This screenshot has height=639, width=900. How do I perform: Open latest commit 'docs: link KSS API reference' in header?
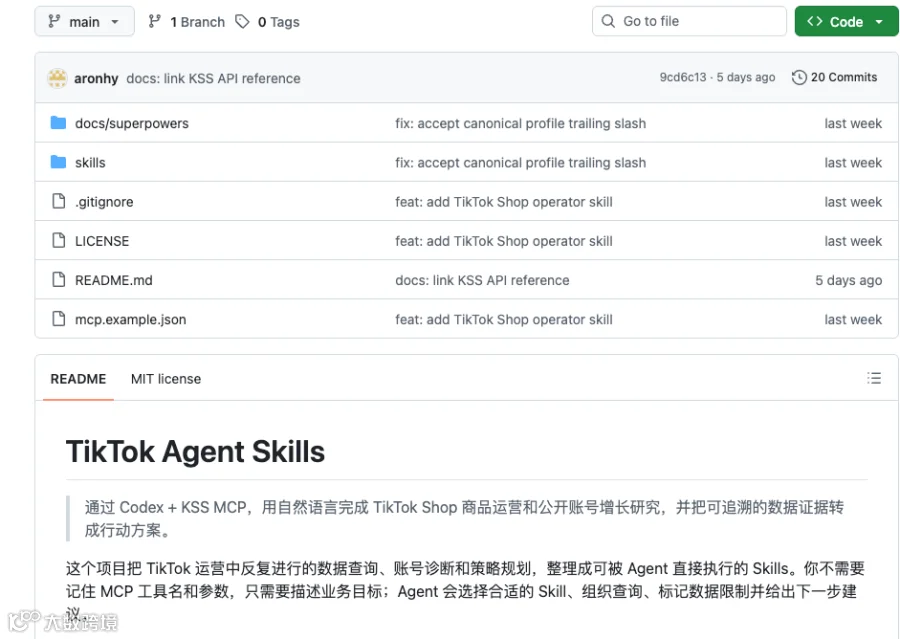(x=214, y=79)
